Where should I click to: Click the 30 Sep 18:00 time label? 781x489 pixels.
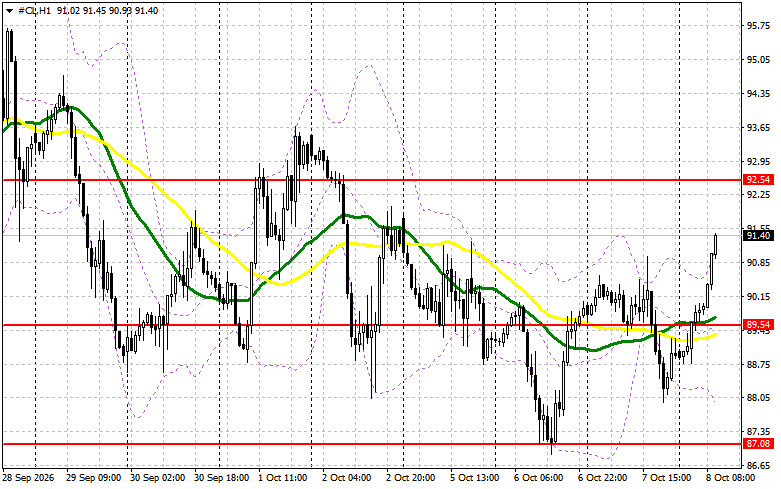point(222,478)
